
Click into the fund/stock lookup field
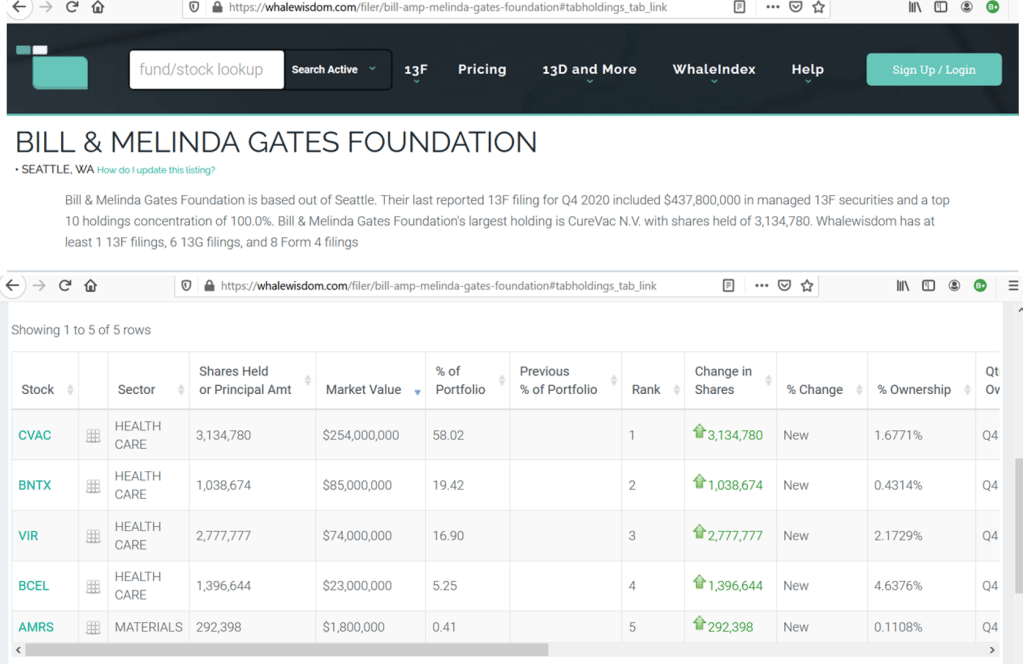pos(207,70)
